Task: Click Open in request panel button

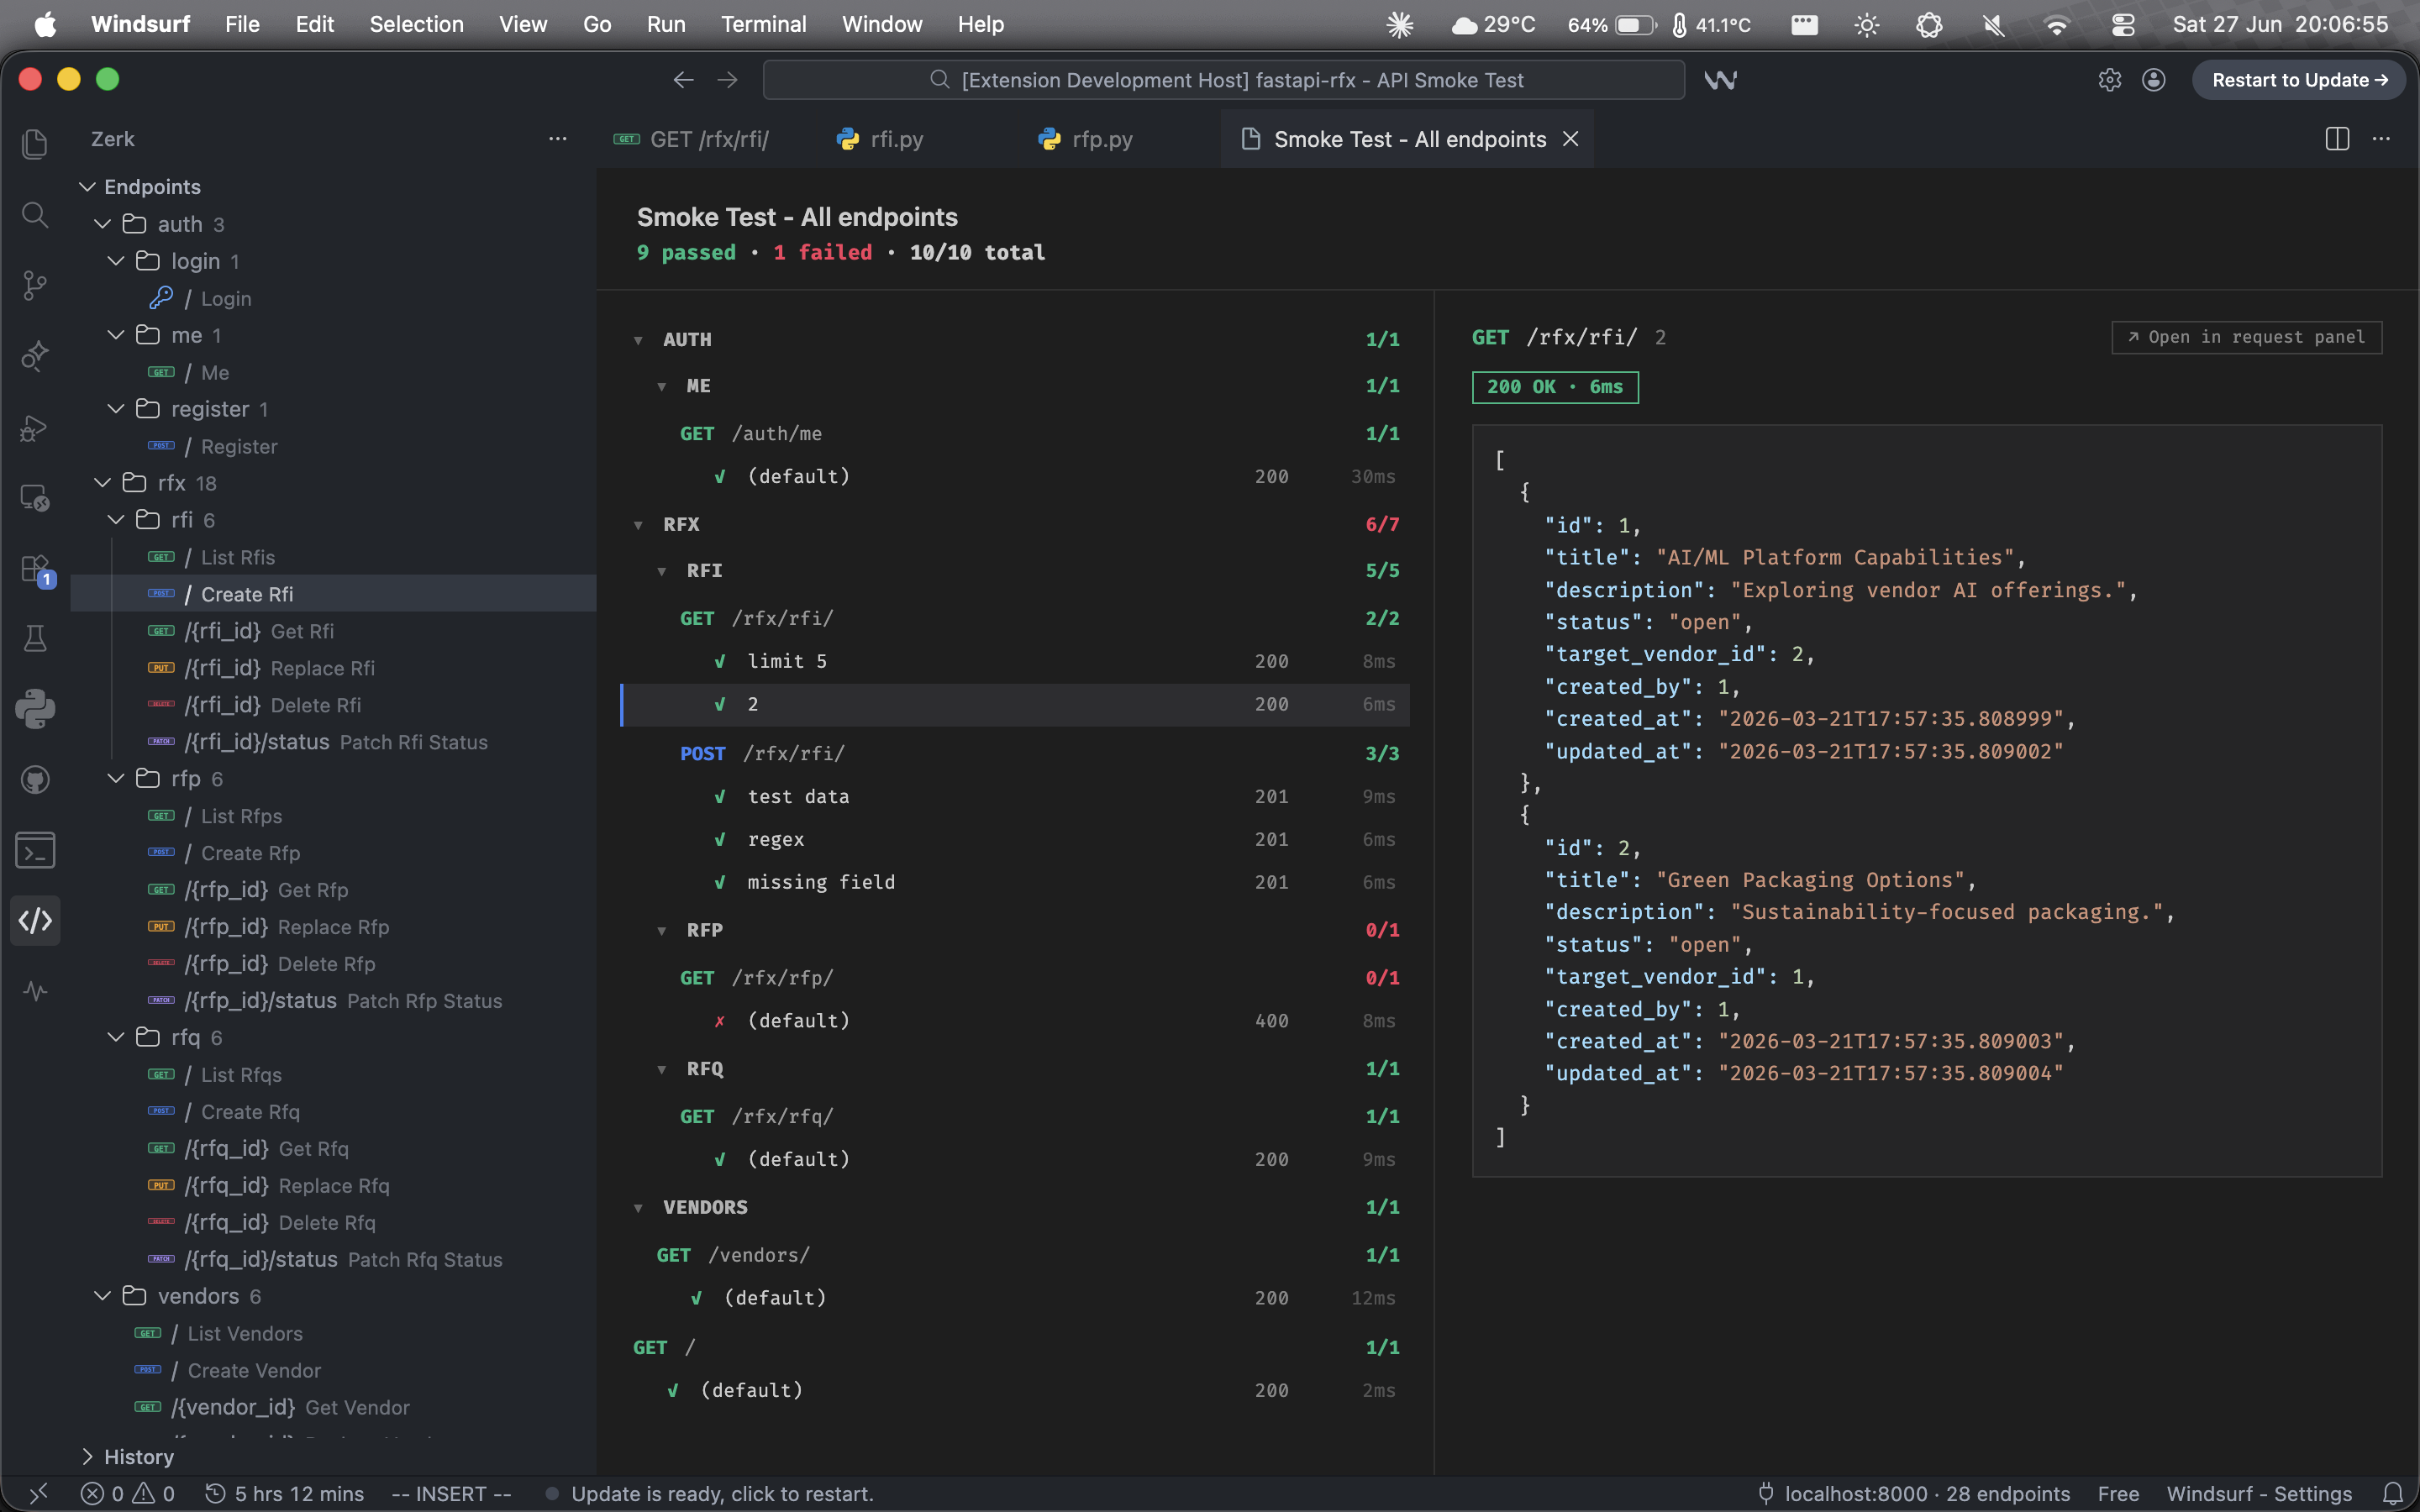Action: (2246, 337)
